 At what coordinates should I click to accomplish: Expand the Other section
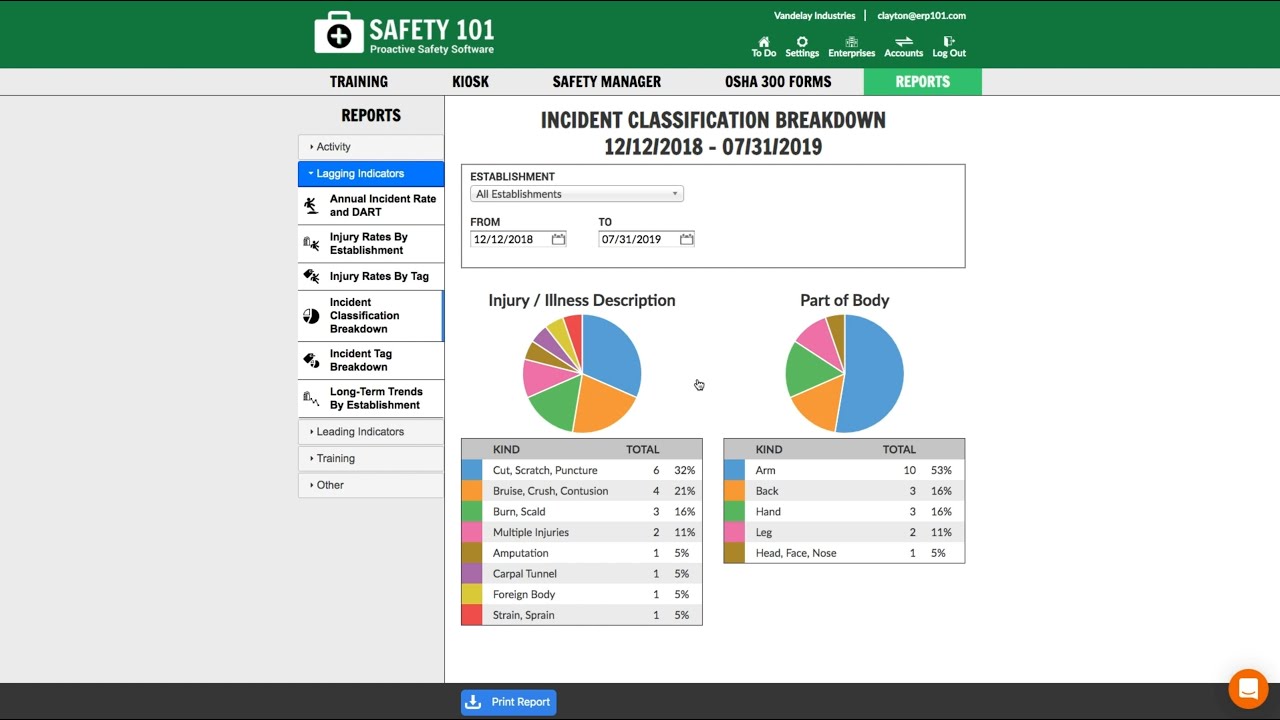(371, 485)
